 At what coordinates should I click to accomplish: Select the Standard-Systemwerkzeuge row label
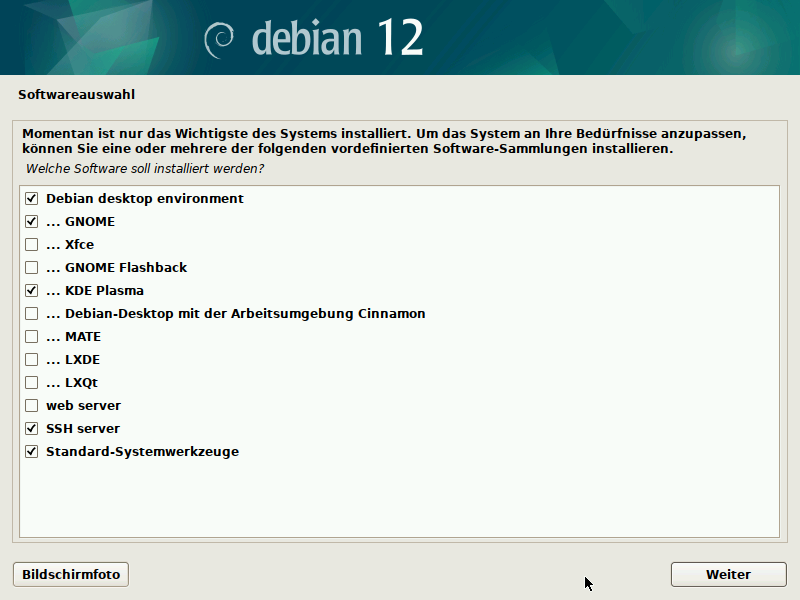point(142,452)
